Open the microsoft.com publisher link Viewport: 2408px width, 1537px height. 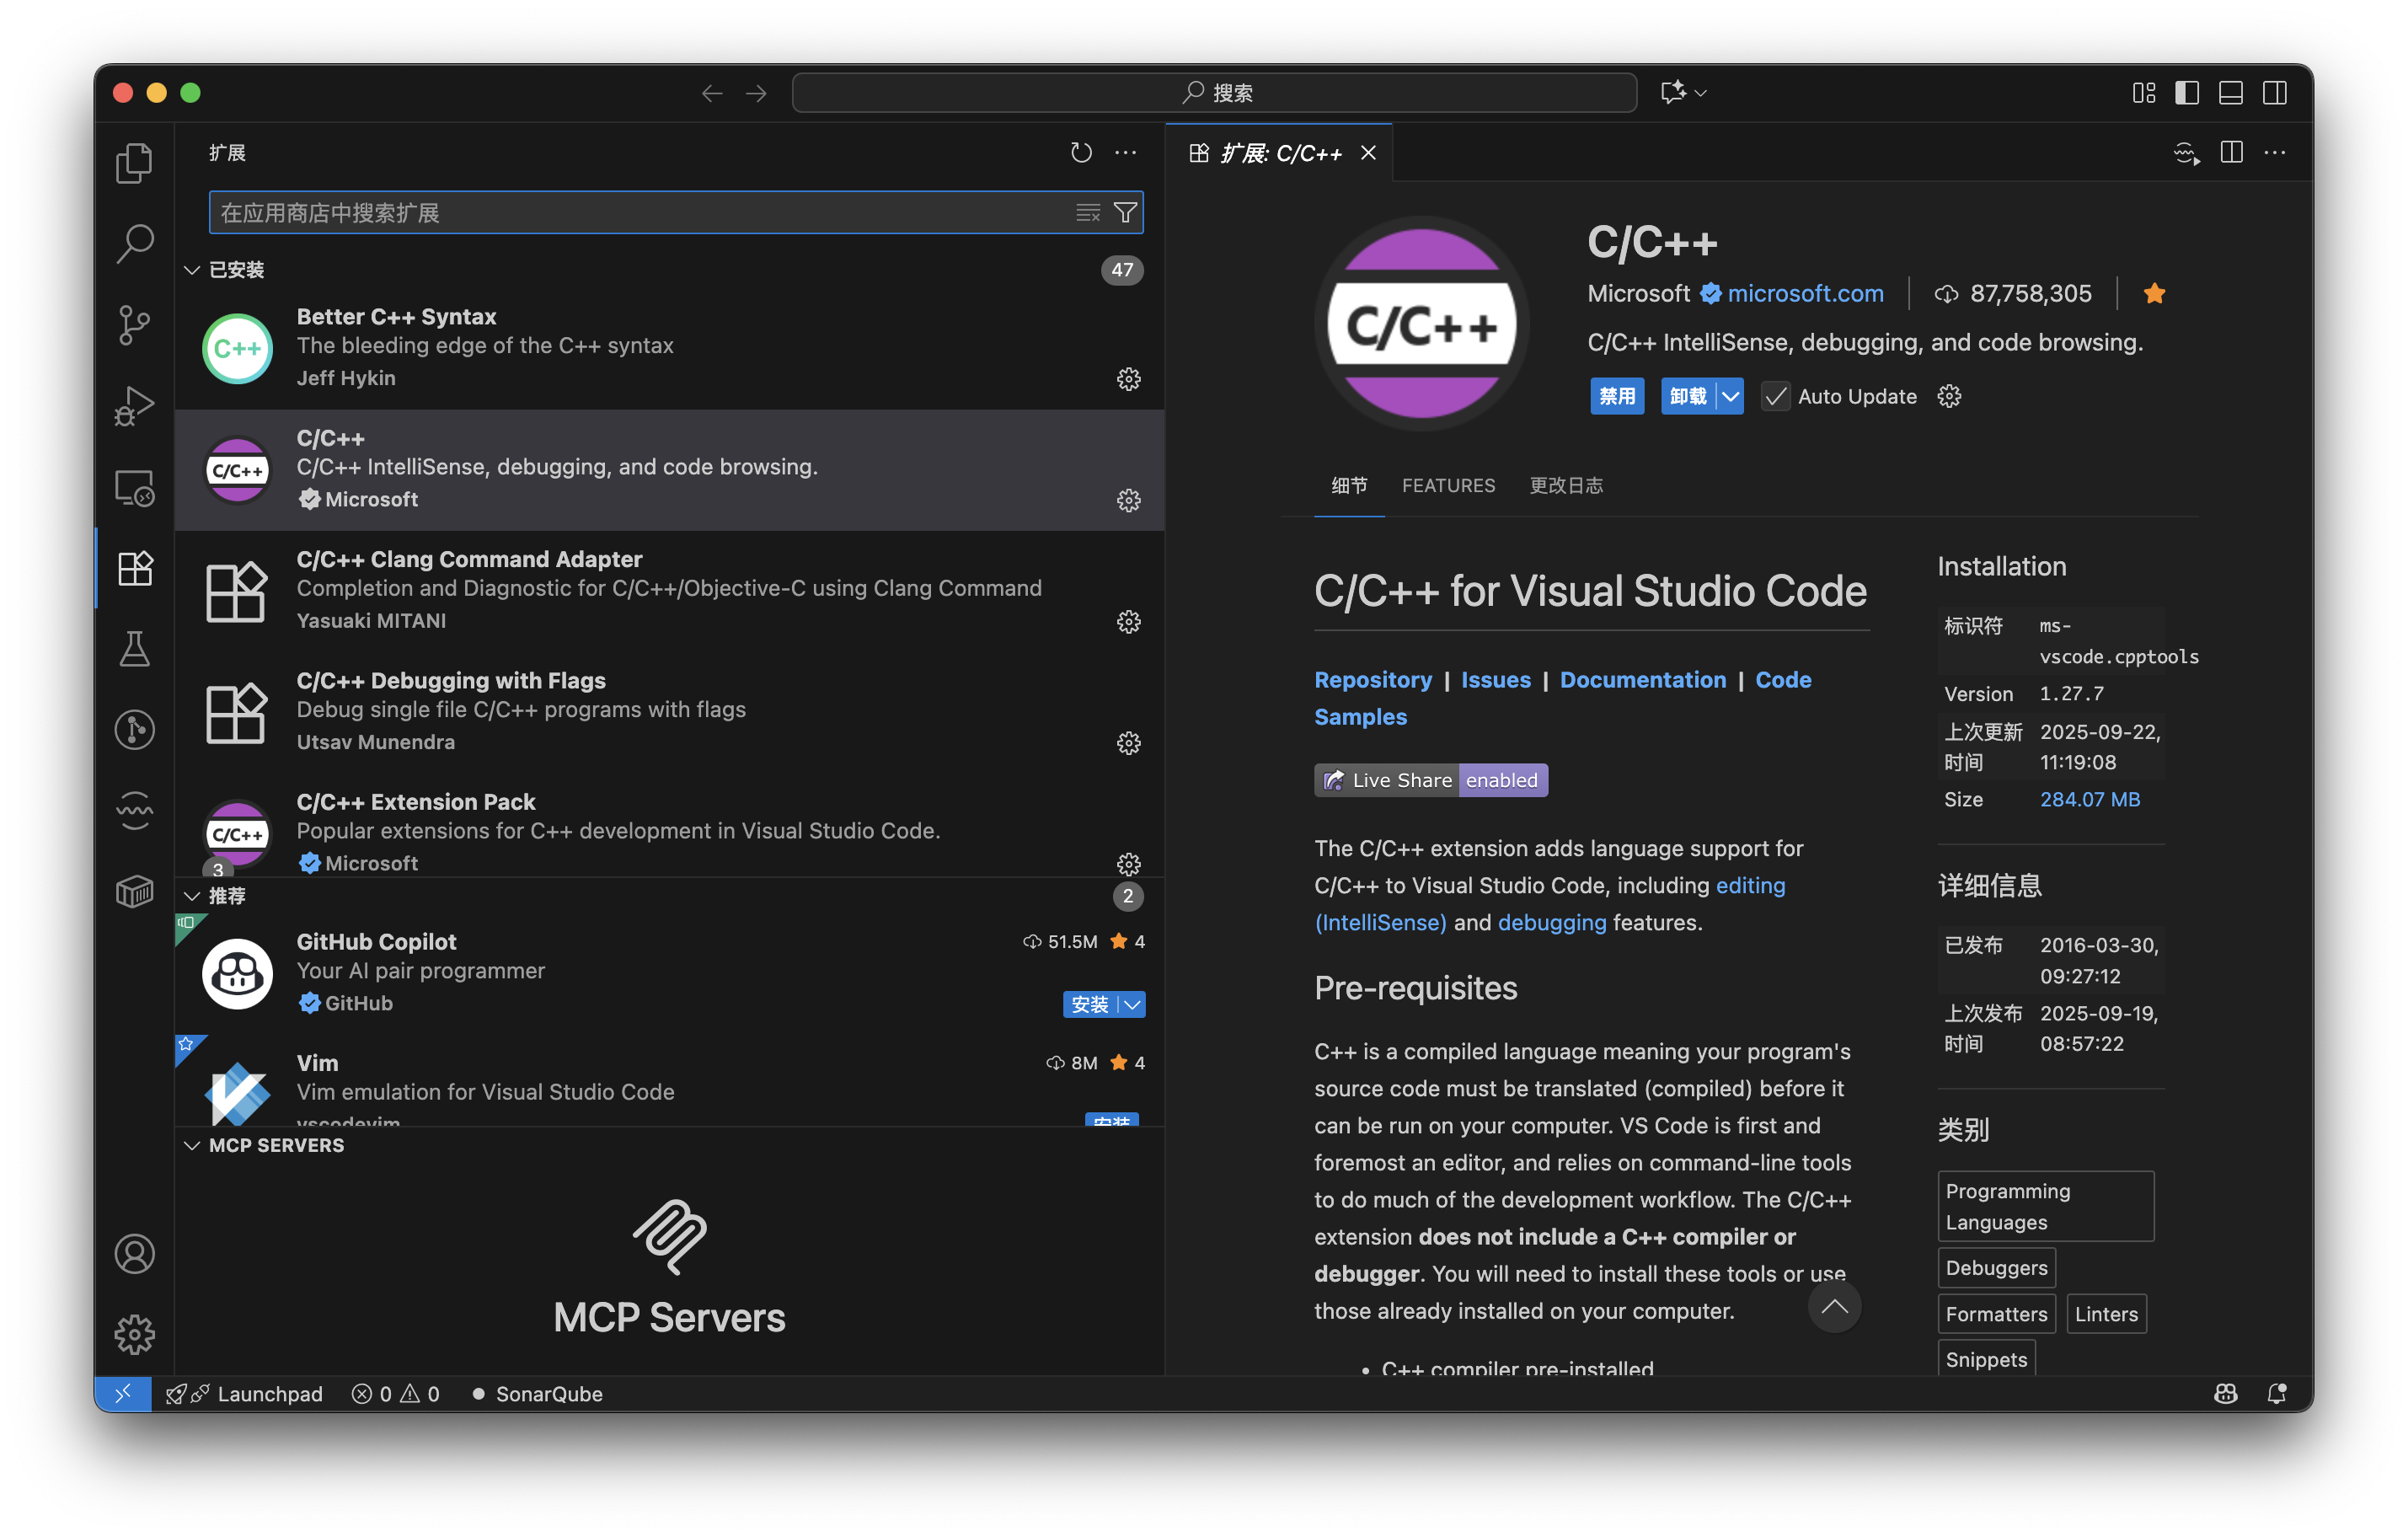1805,293
